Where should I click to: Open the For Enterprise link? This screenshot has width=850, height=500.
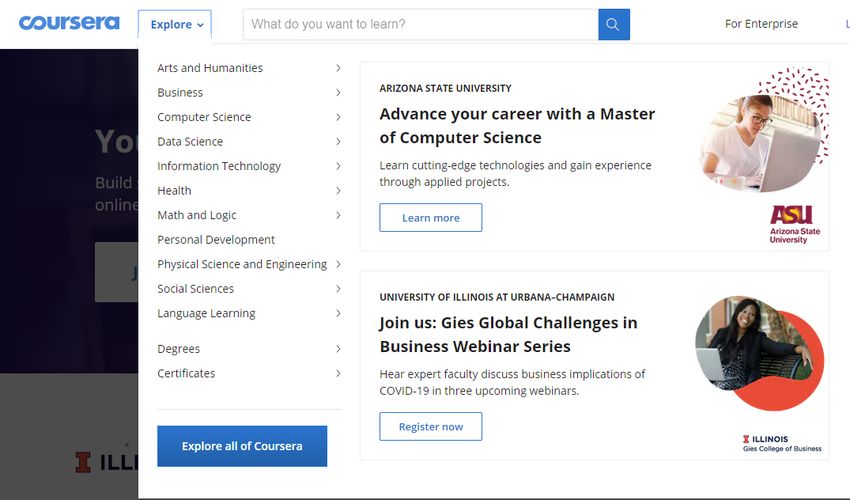761,24
